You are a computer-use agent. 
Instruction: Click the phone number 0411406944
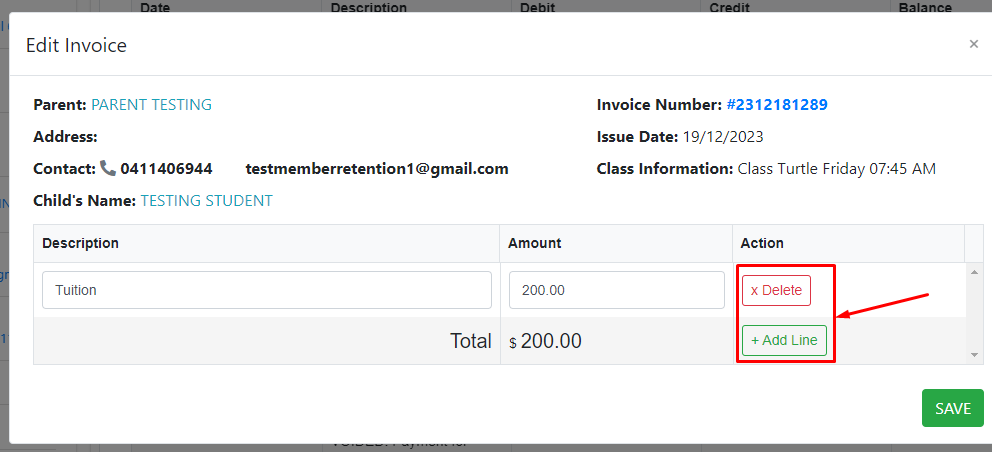coord(166,169)
